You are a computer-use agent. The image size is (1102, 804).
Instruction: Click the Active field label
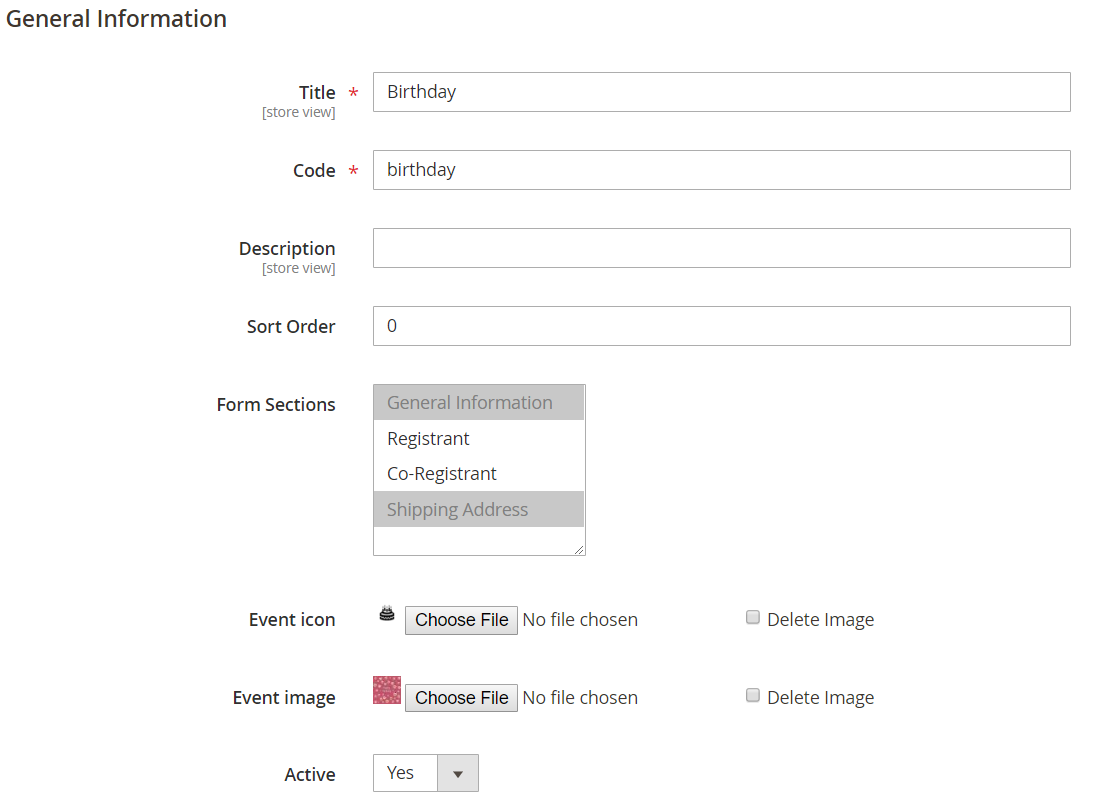pyautogui.click(x=310, y=774)
